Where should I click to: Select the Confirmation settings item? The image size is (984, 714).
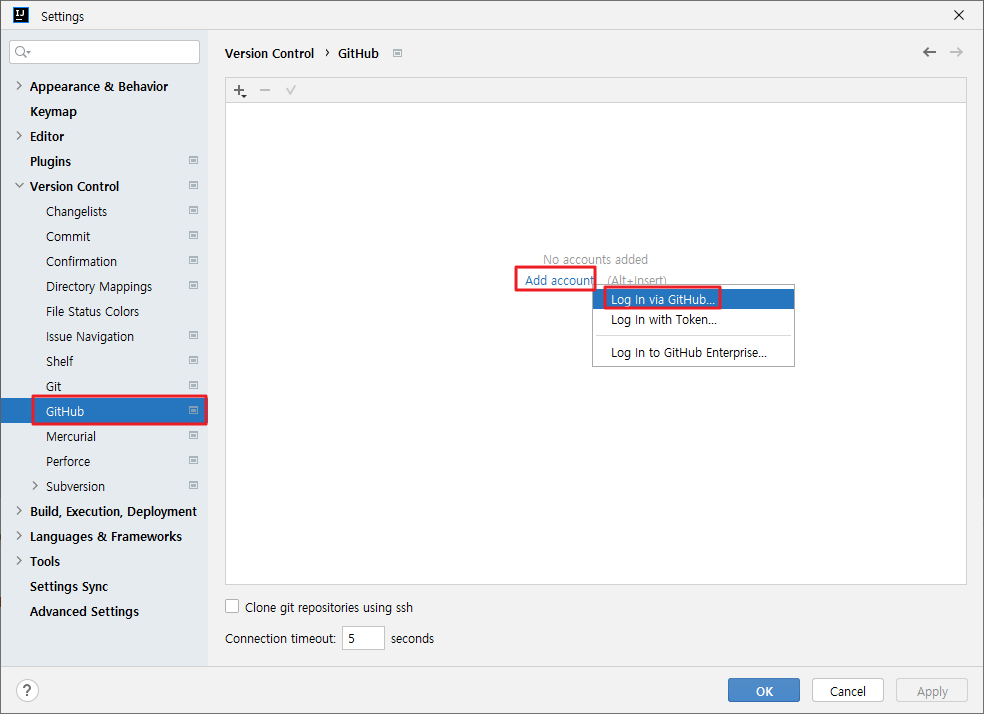[x=82, y=262]
